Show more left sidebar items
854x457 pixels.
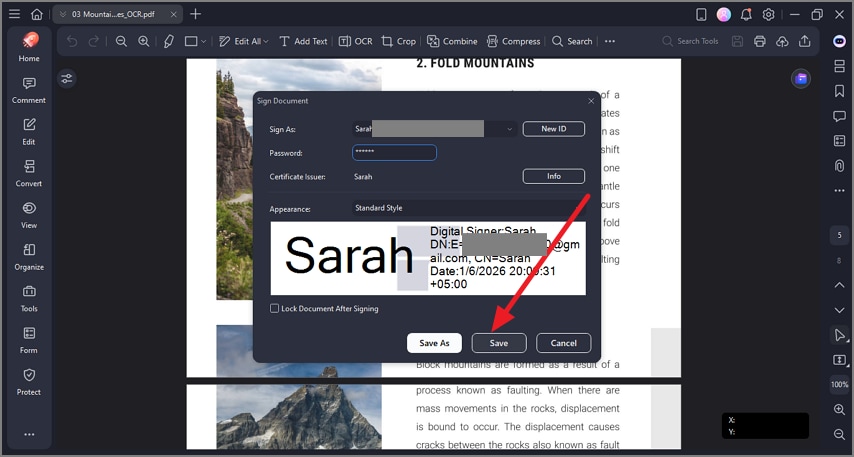pos(29,435)
